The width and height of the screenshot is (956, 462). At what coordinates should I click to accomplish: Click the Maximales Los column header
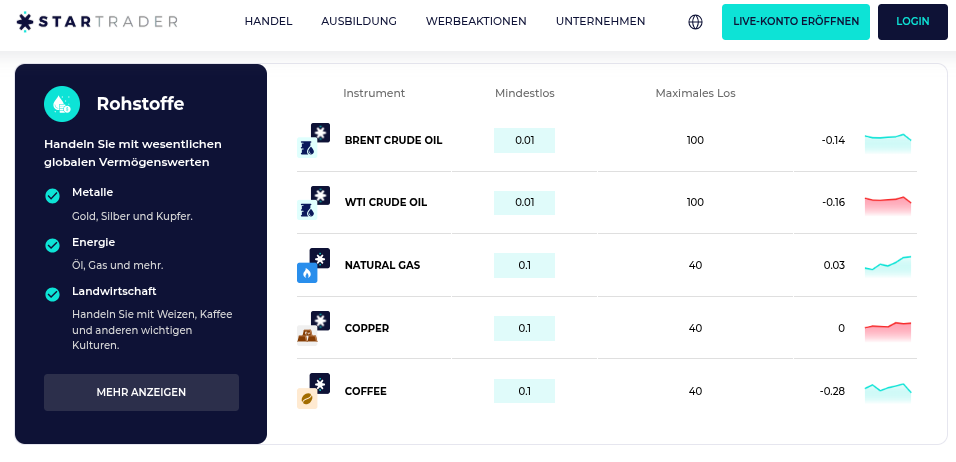(x=696, y=93)
